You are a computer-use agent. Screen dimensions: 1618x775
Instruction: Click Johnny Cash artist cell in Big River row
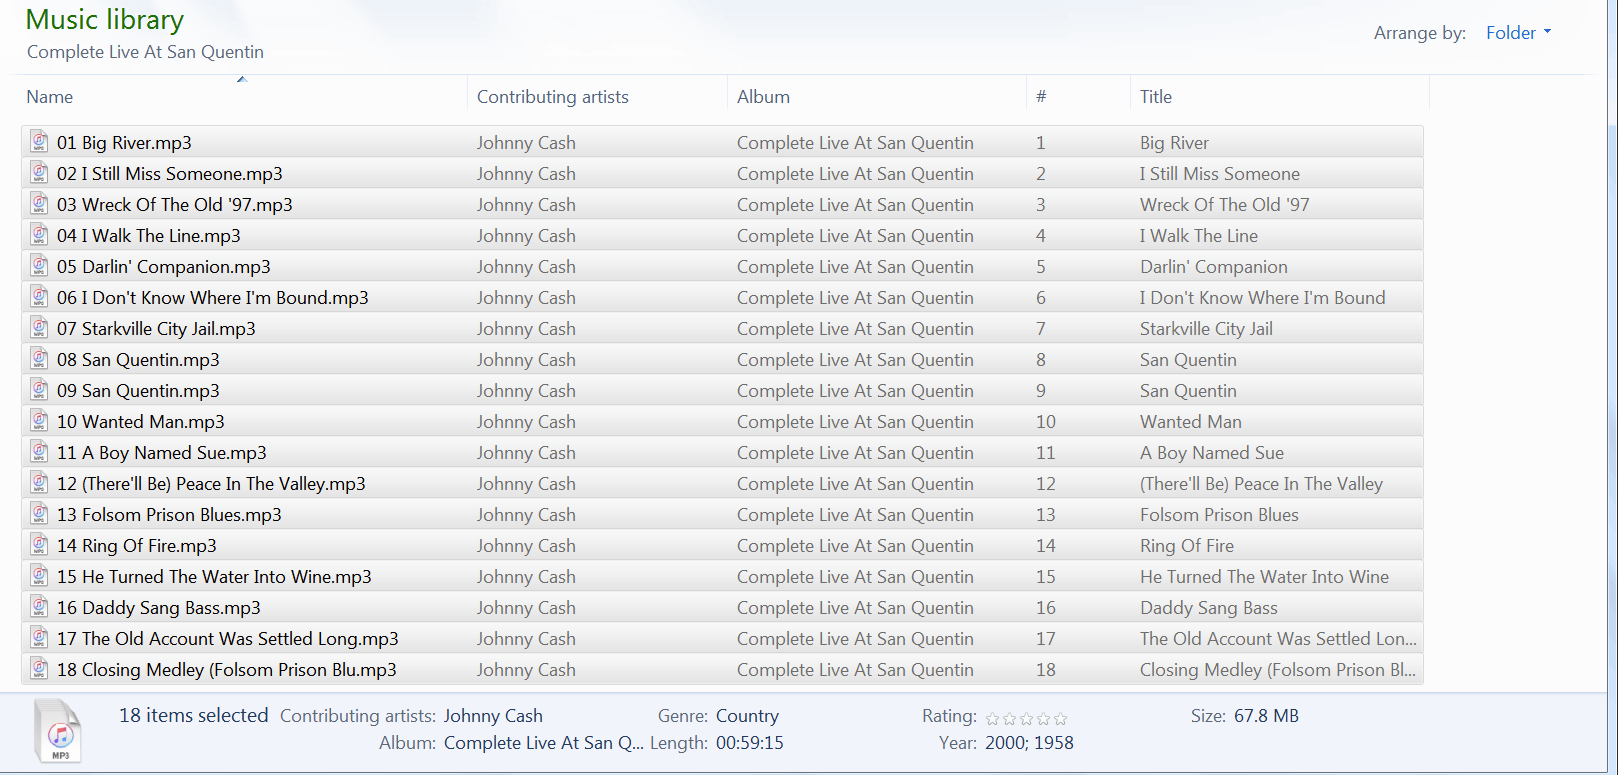[526, 143]
